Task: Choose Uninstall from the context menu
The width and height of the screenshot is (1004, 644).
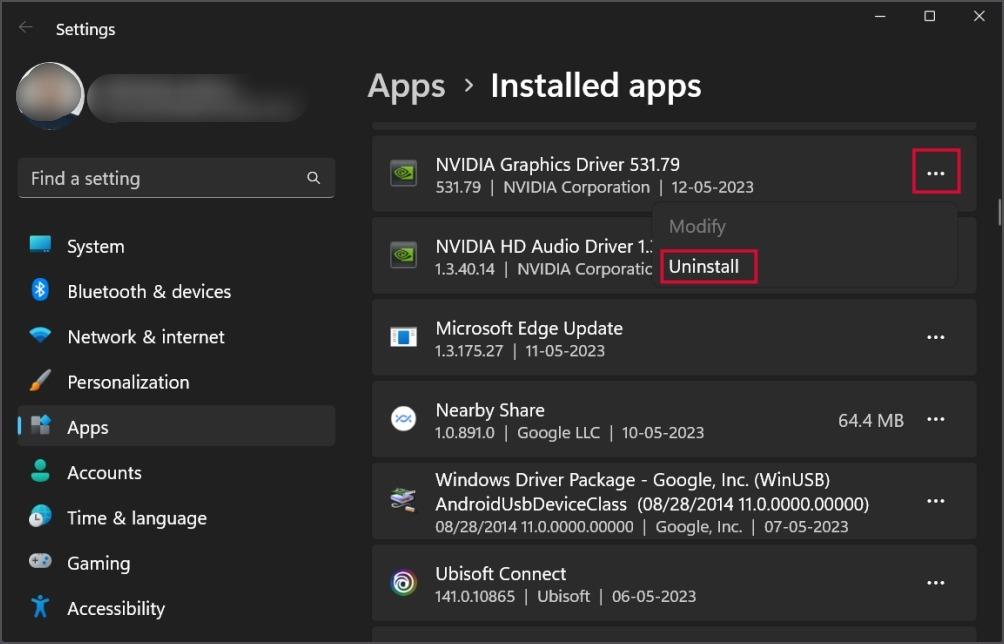Action: pyautogui.click(x=704, y=266)
